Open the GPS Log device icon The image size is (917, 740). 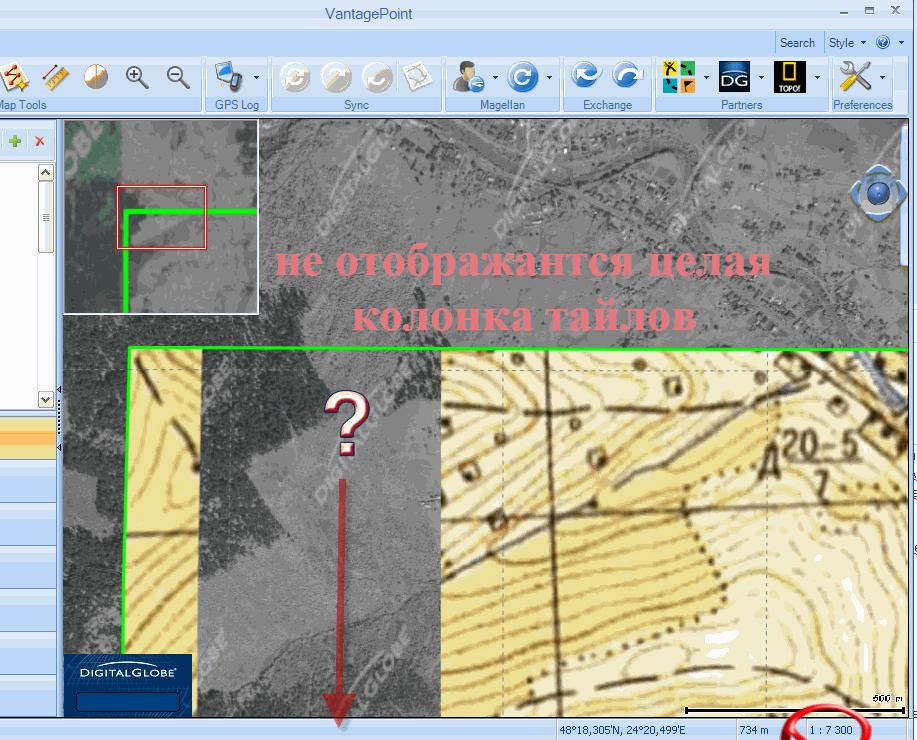pos(228,77)
